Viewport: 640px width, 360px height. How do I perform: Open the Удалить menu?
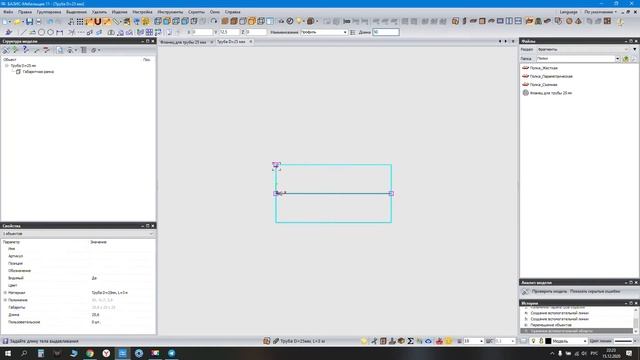(x=99, y=12)
